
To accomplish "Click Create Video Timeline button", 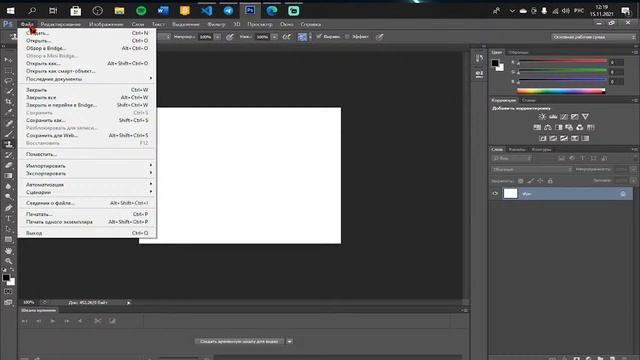I will click(239, 341).
